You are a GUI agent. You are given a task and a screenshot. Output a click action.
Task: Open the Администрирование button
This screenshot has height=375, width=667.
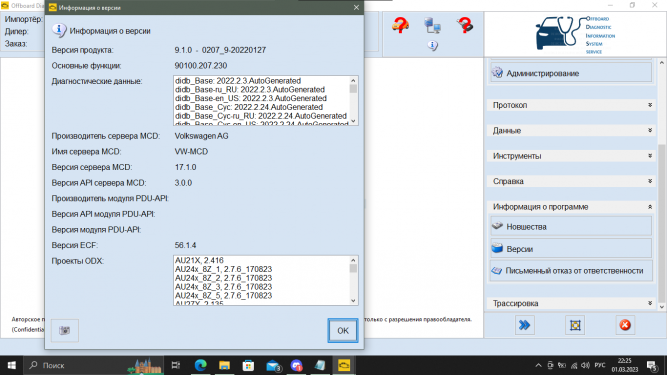(x=571, y=73)
